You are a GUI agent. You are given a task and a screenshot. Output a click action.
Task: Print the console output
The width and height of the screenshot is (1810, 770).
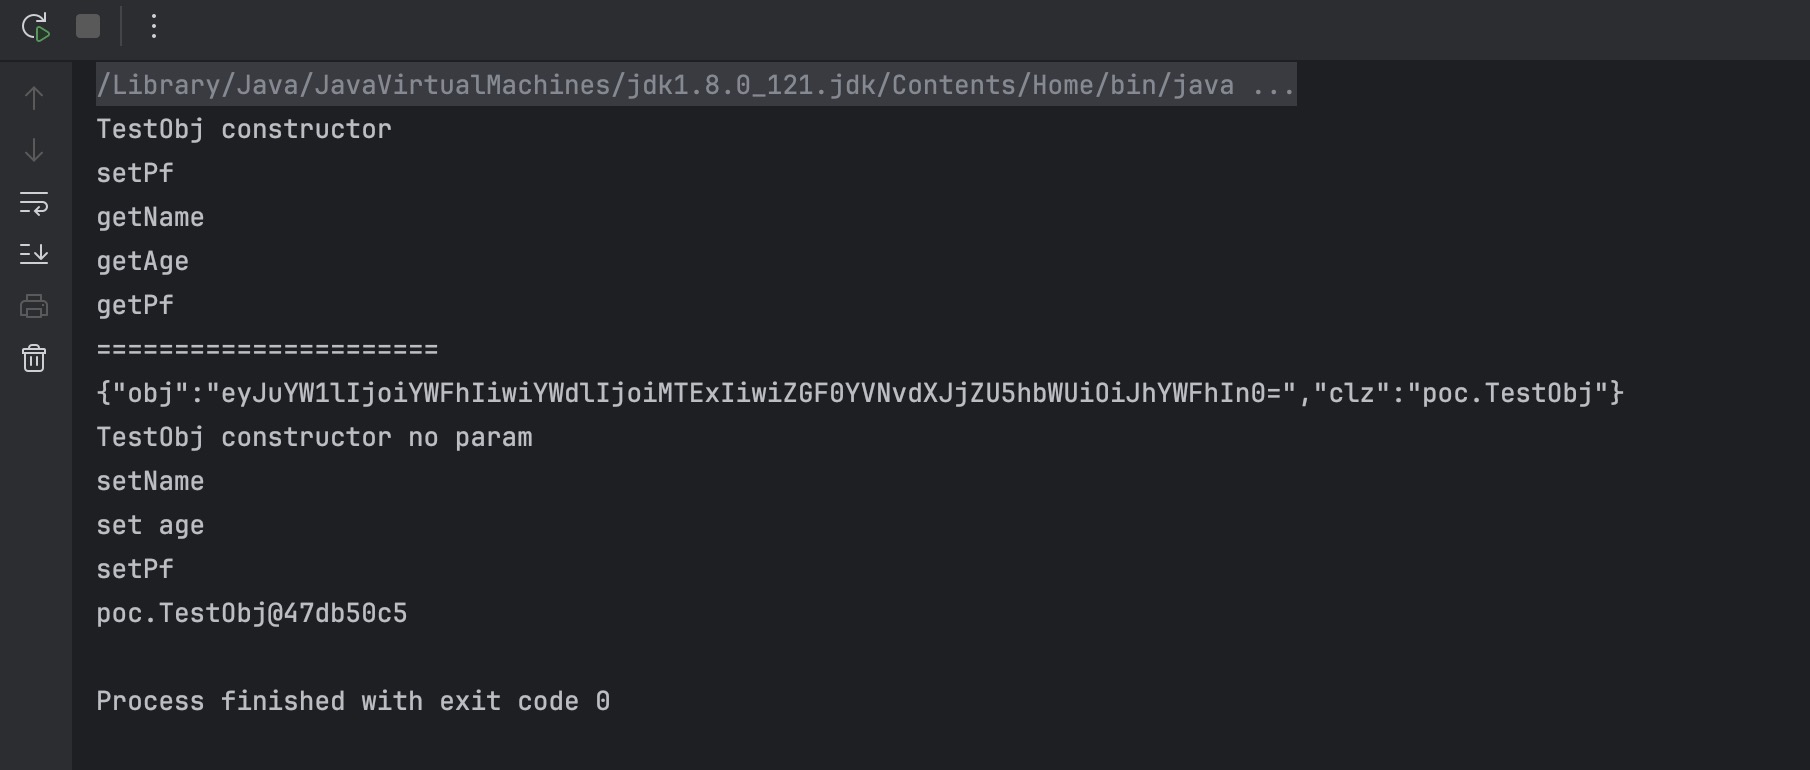[34, 306]
